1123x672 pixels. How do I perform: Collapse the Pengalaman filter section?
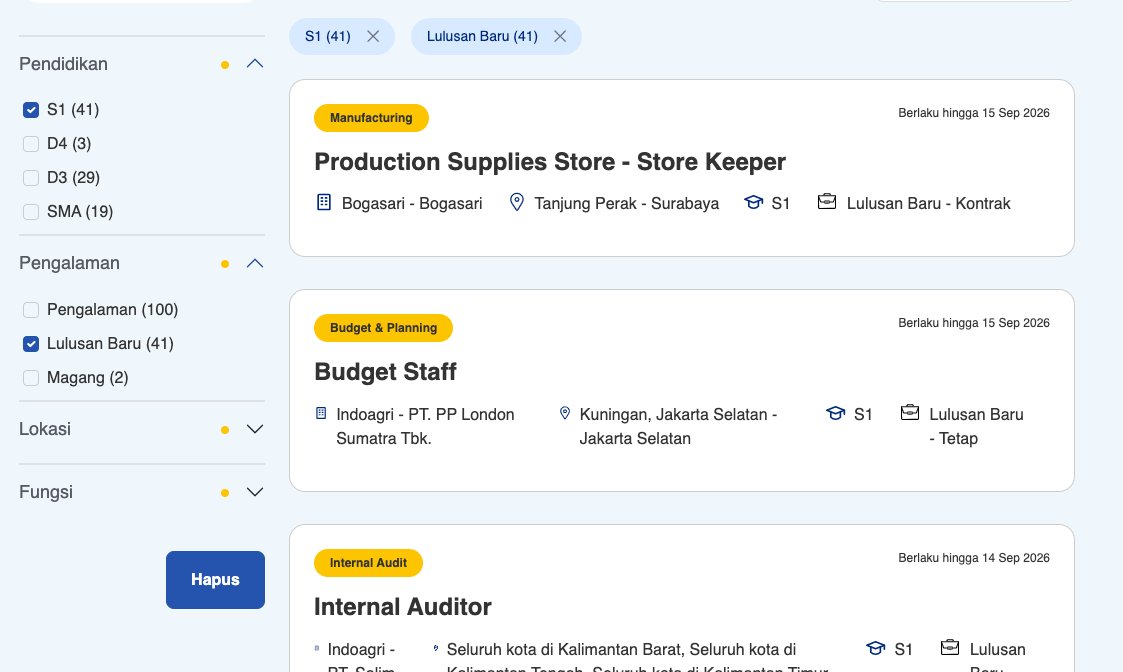(x=255, y=264)
